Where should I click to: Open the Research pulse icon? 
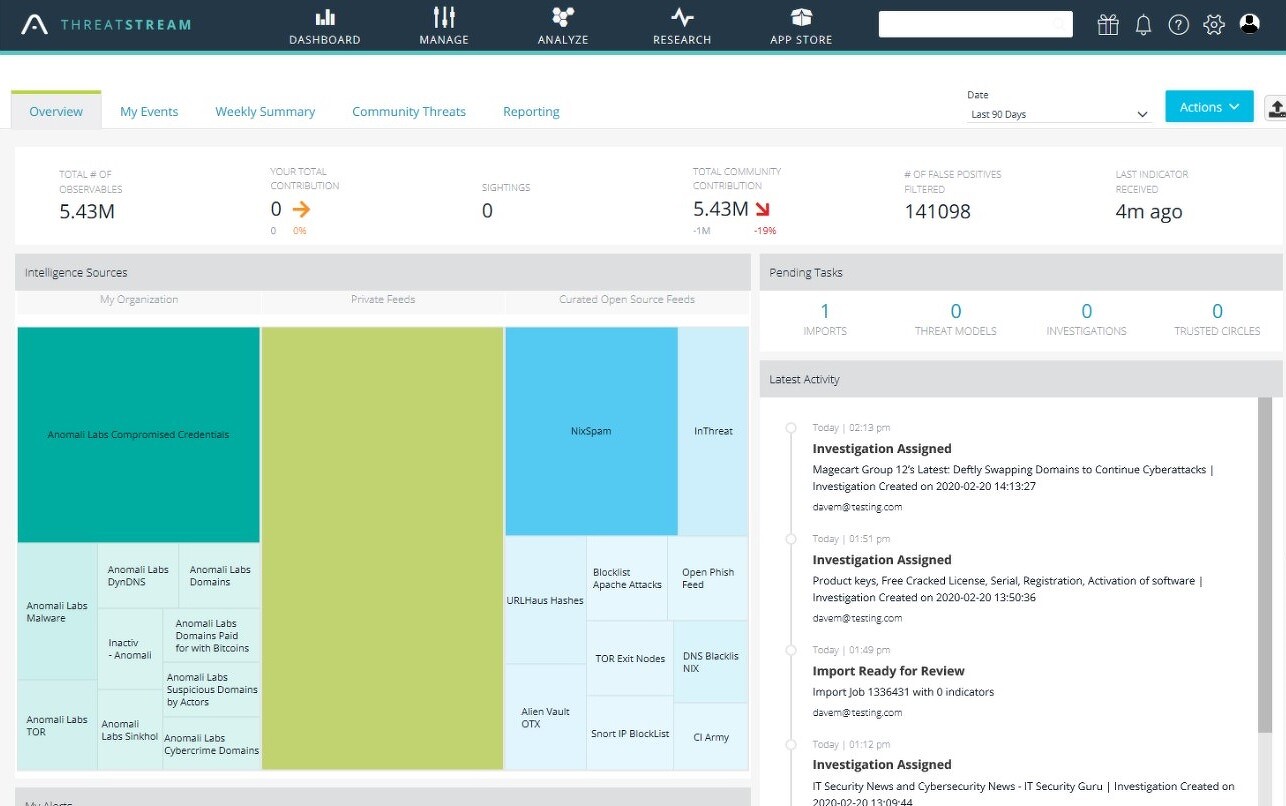tap(682, 17)
